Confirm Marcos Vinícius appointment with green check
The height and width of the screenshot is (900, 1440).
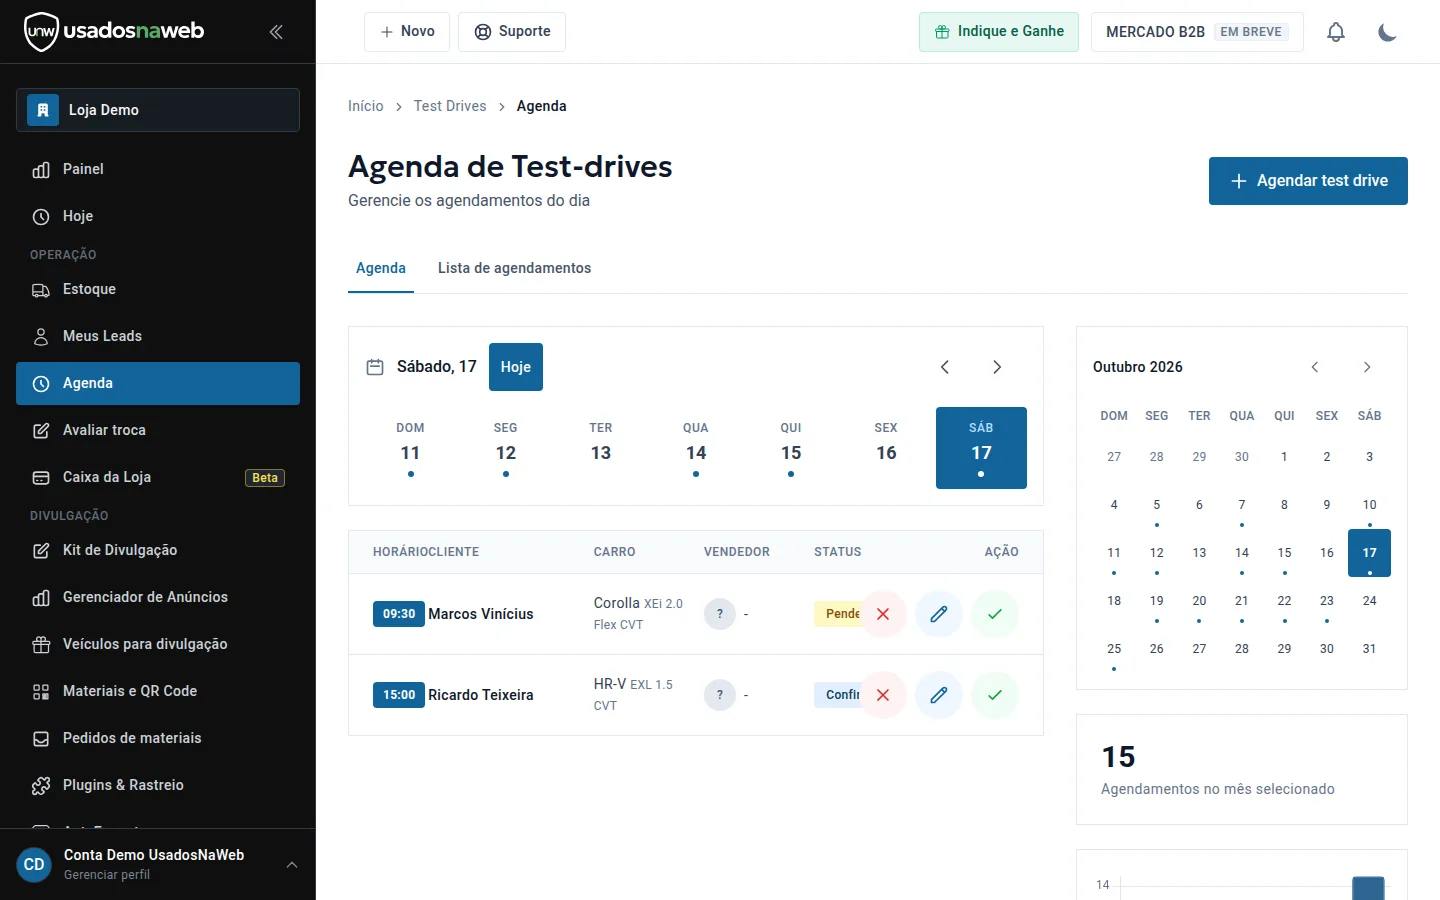(995, 614)
